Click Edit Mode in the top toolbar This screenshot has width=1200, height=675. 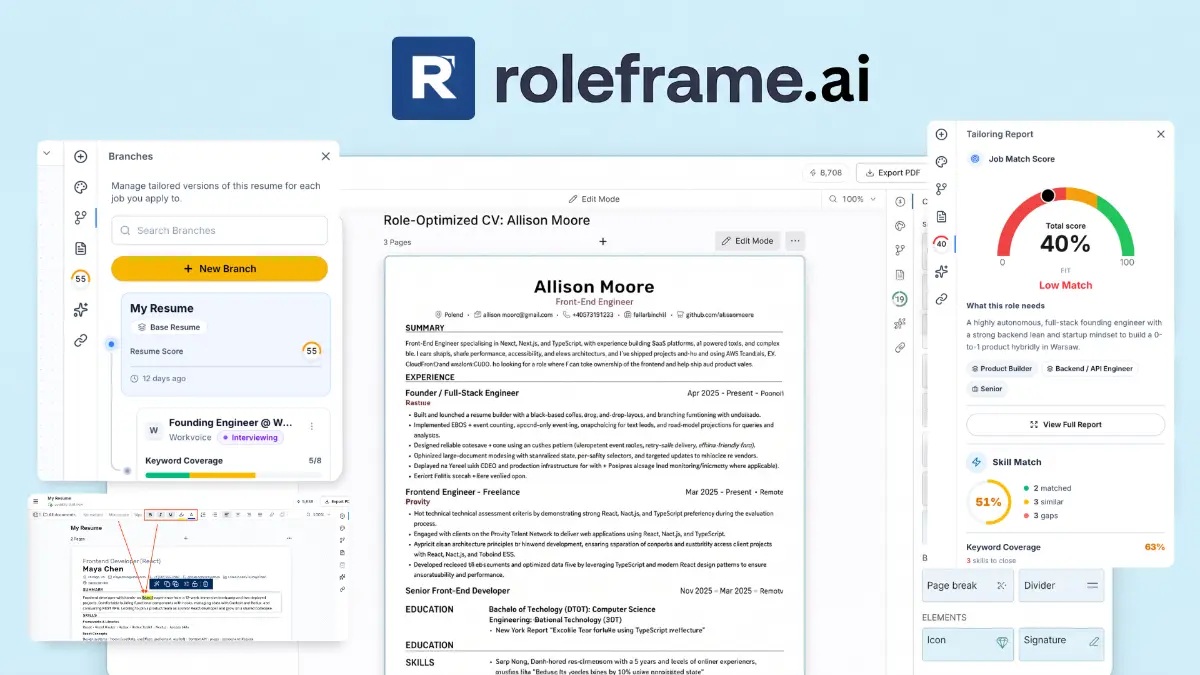click(x=594, y=199)
